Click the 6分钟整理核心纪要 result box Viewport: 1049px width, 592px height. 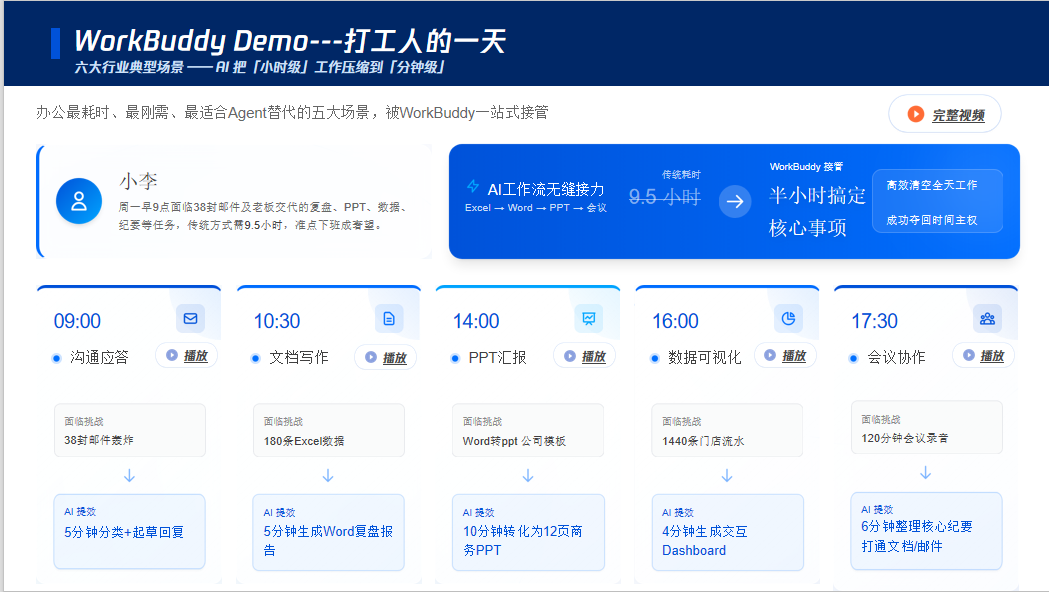[x=927, y=530]
